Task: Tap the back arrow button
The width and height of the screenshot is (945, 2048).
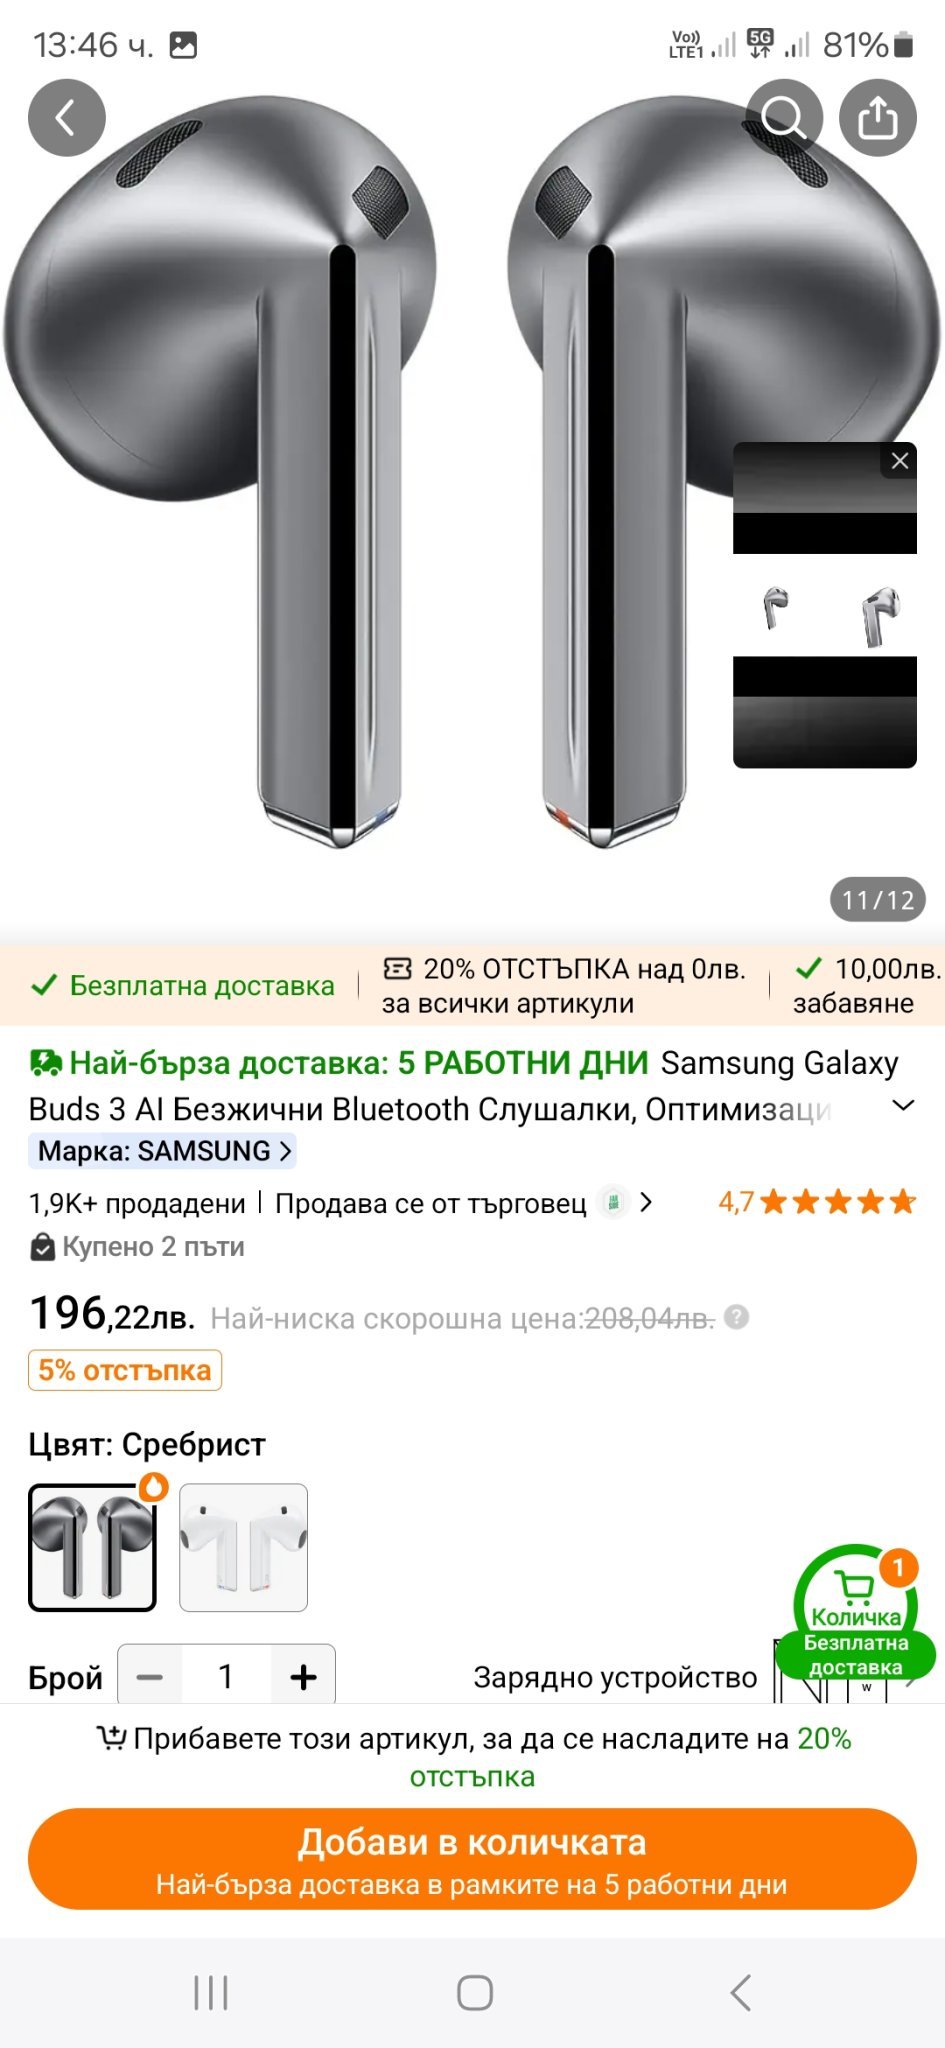Action: (x=66, y=118)
